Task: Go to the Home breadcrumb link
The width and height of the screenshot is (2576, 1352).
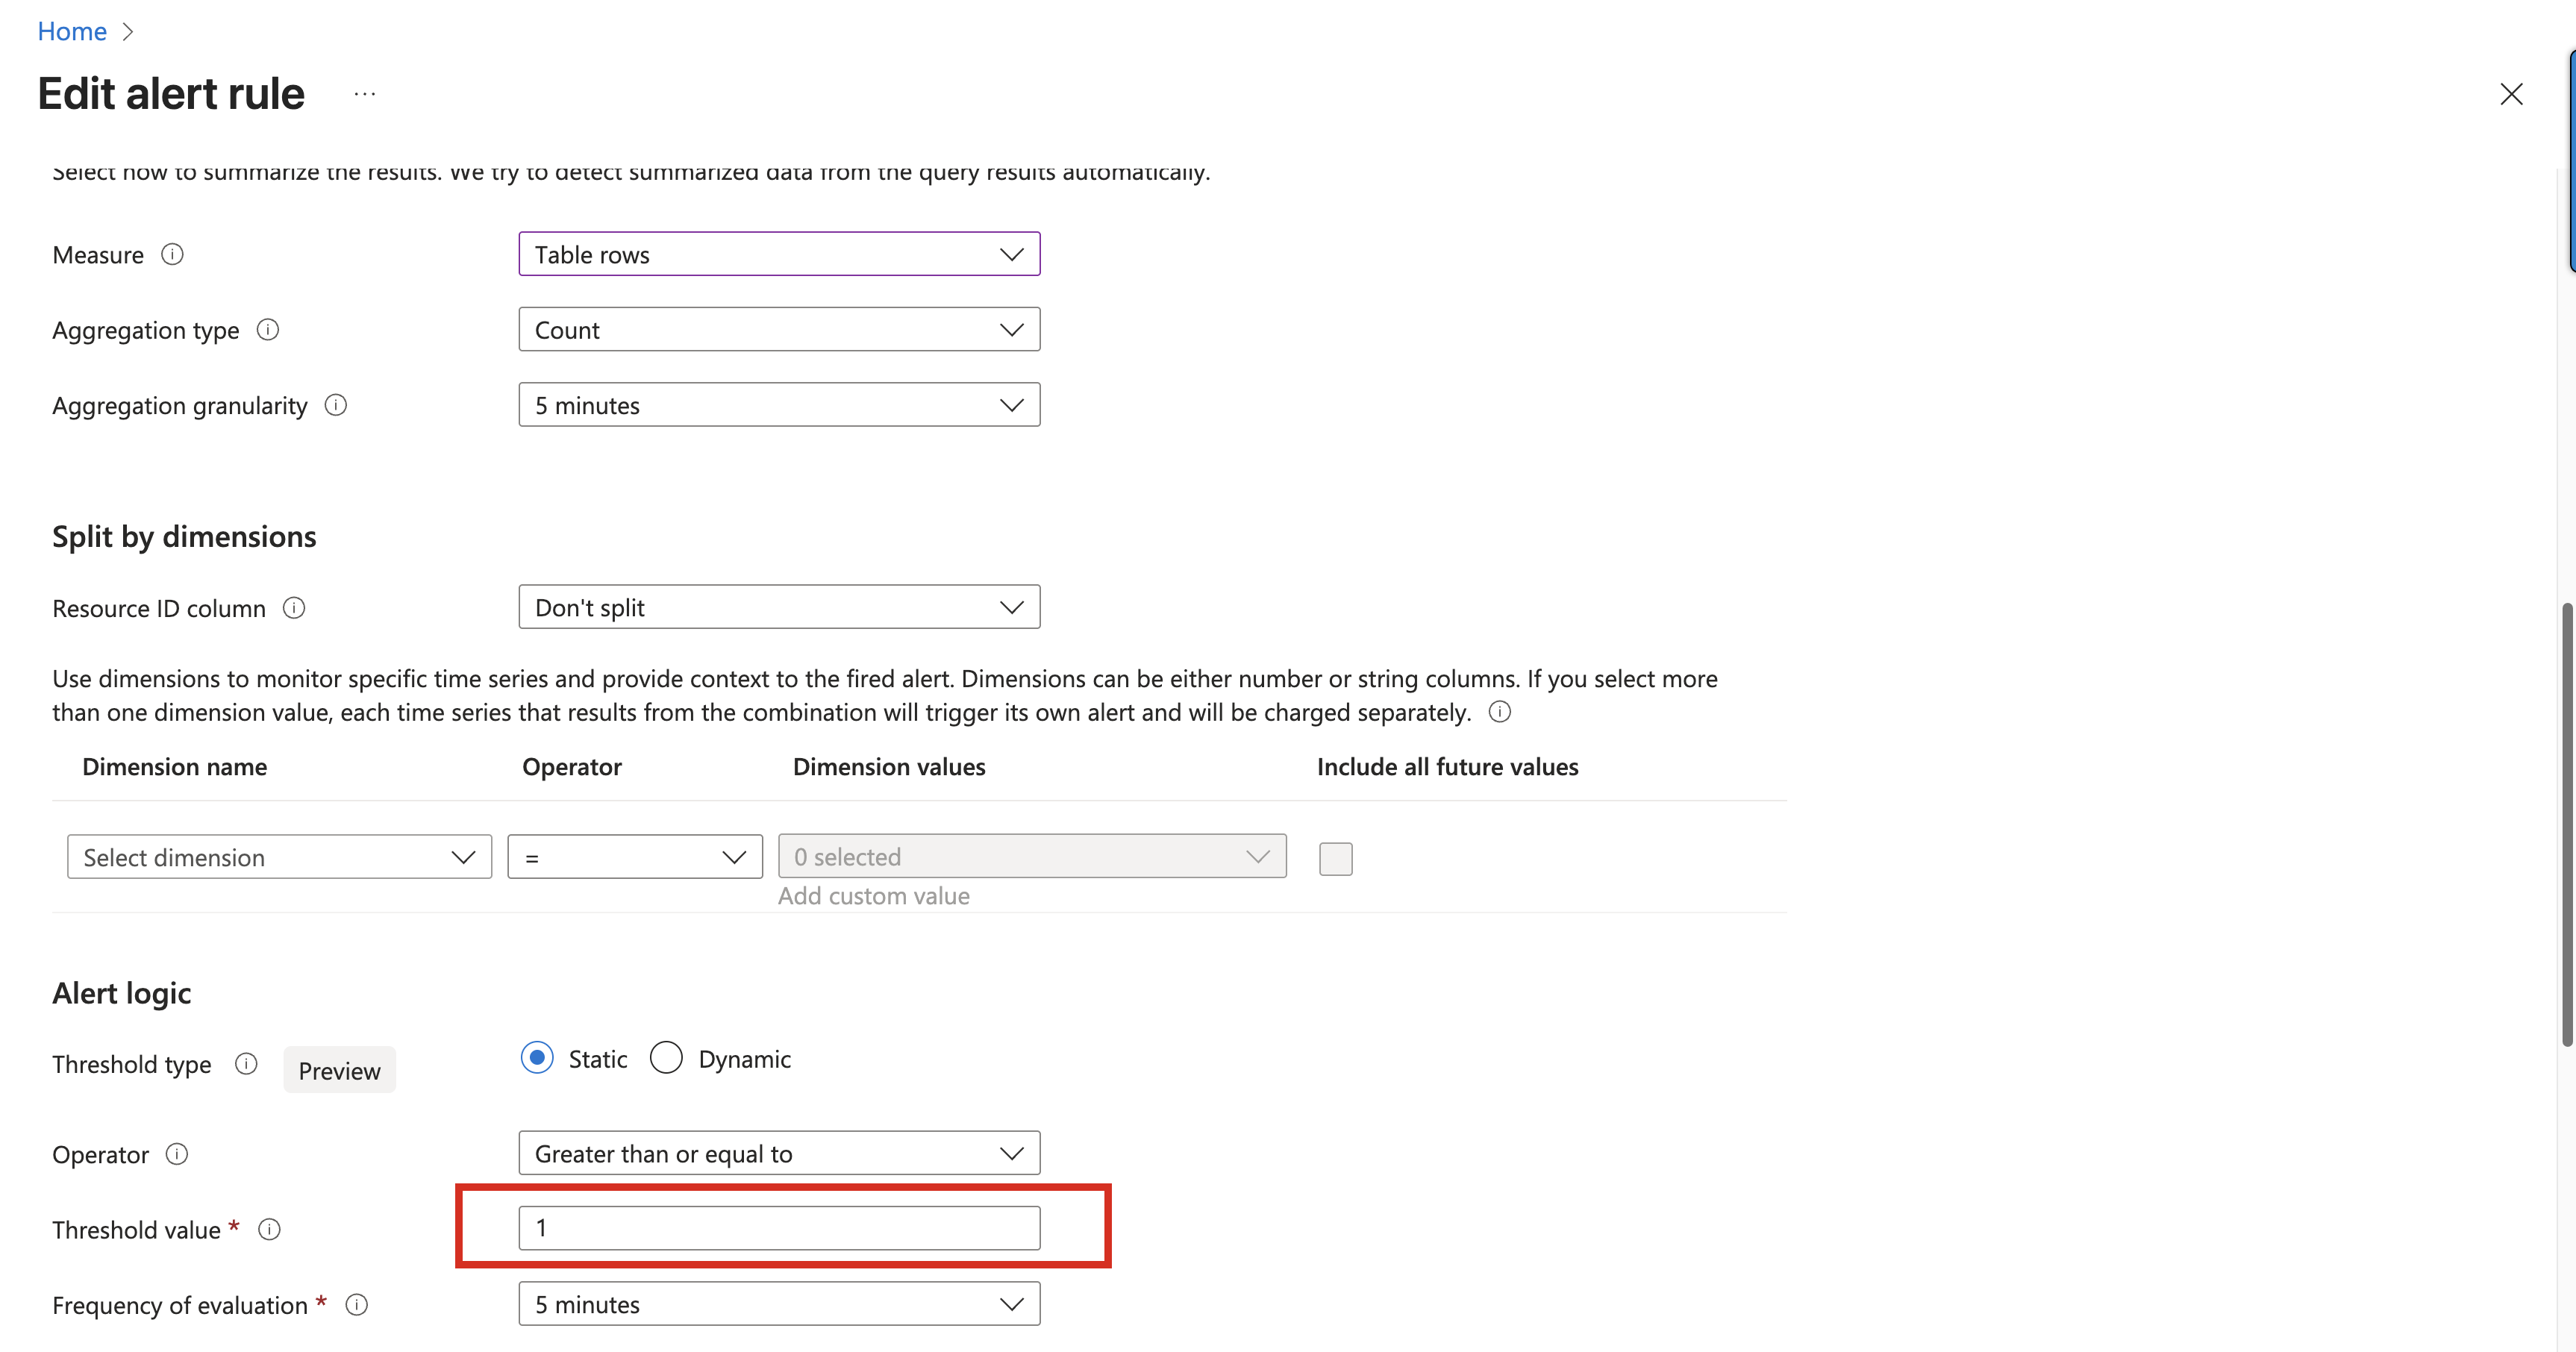Action: point(72,31)
